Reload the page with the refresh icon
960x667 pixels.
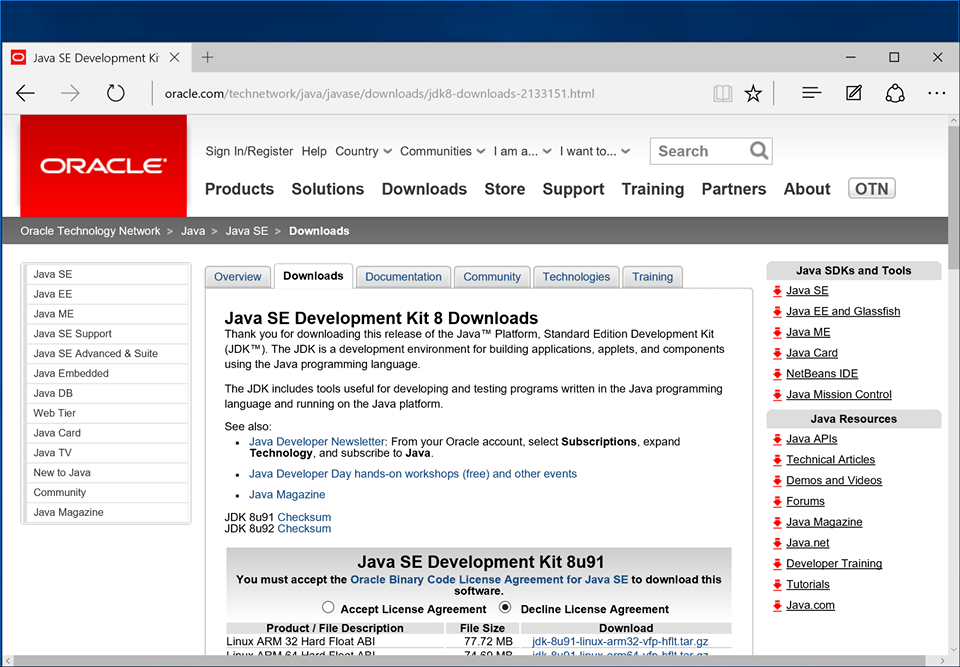[115, 93]
